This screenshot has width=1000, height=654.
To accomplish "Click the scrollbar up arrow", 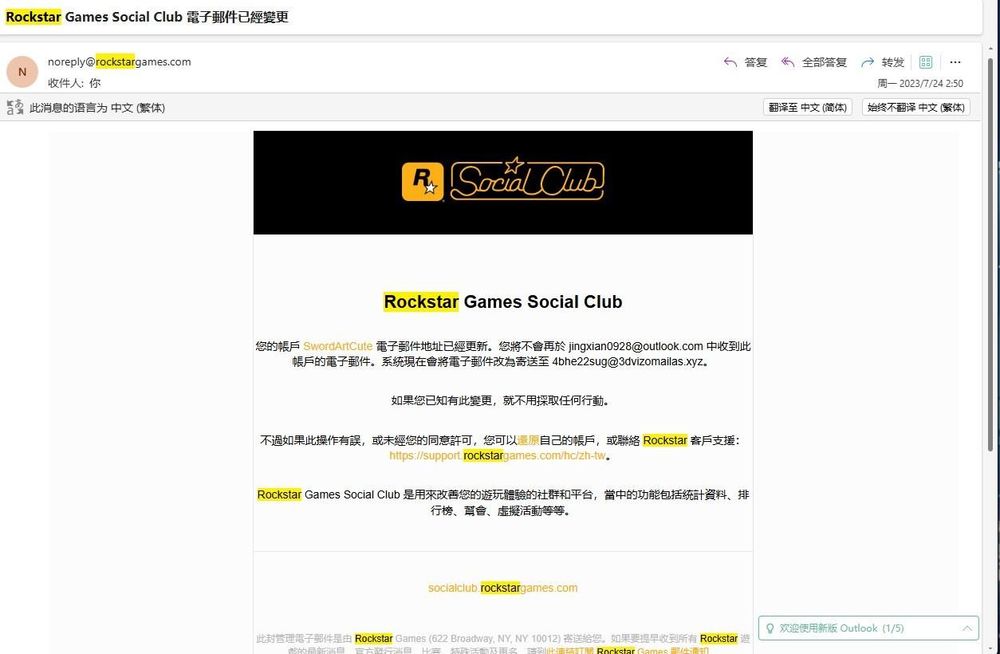I will tap(990, 49).
